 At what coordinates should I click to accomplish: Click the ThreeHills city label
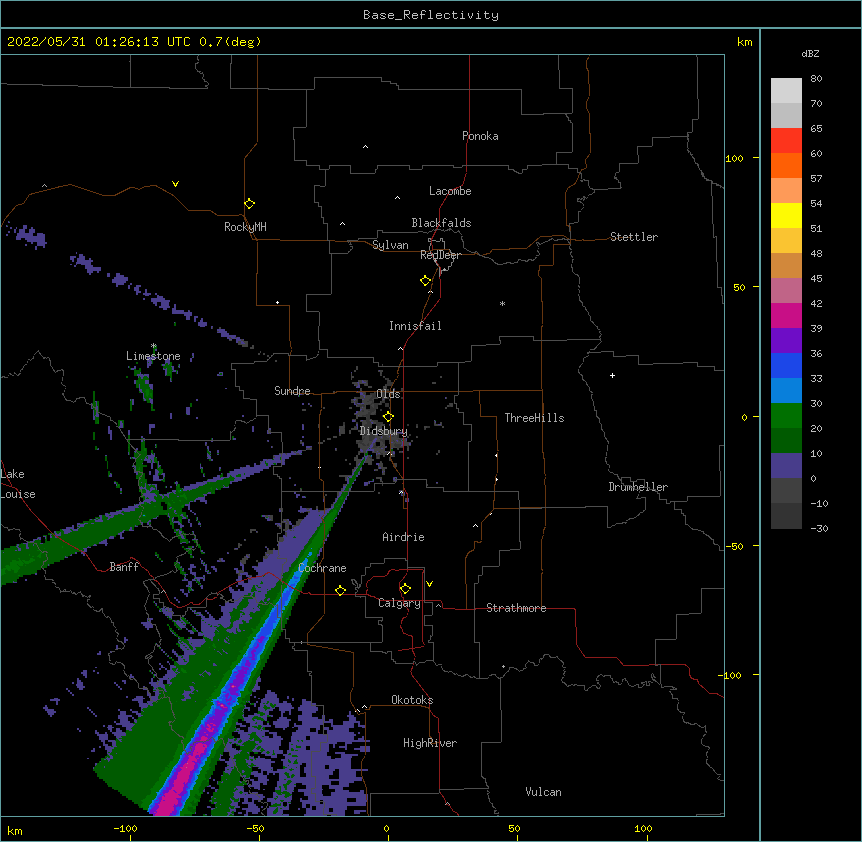tap(534, 418)
